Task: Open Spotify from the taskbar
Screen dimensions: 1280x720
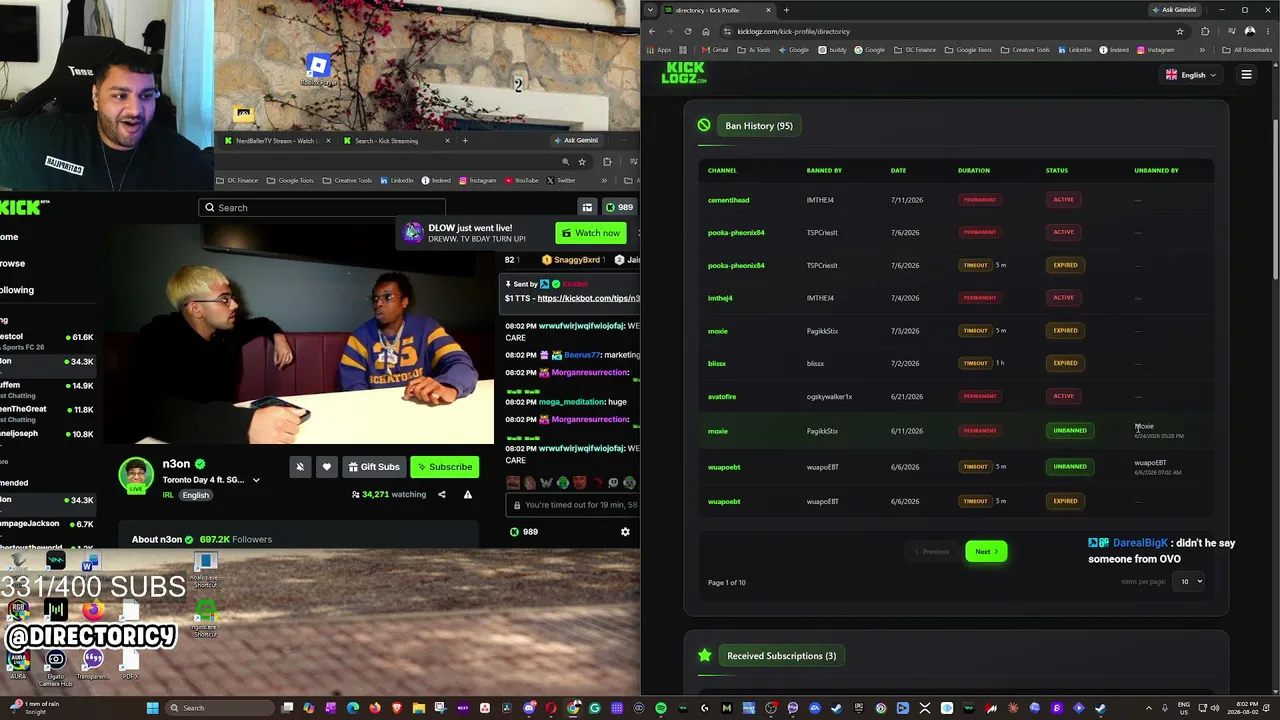Action: tap(661, 708)
